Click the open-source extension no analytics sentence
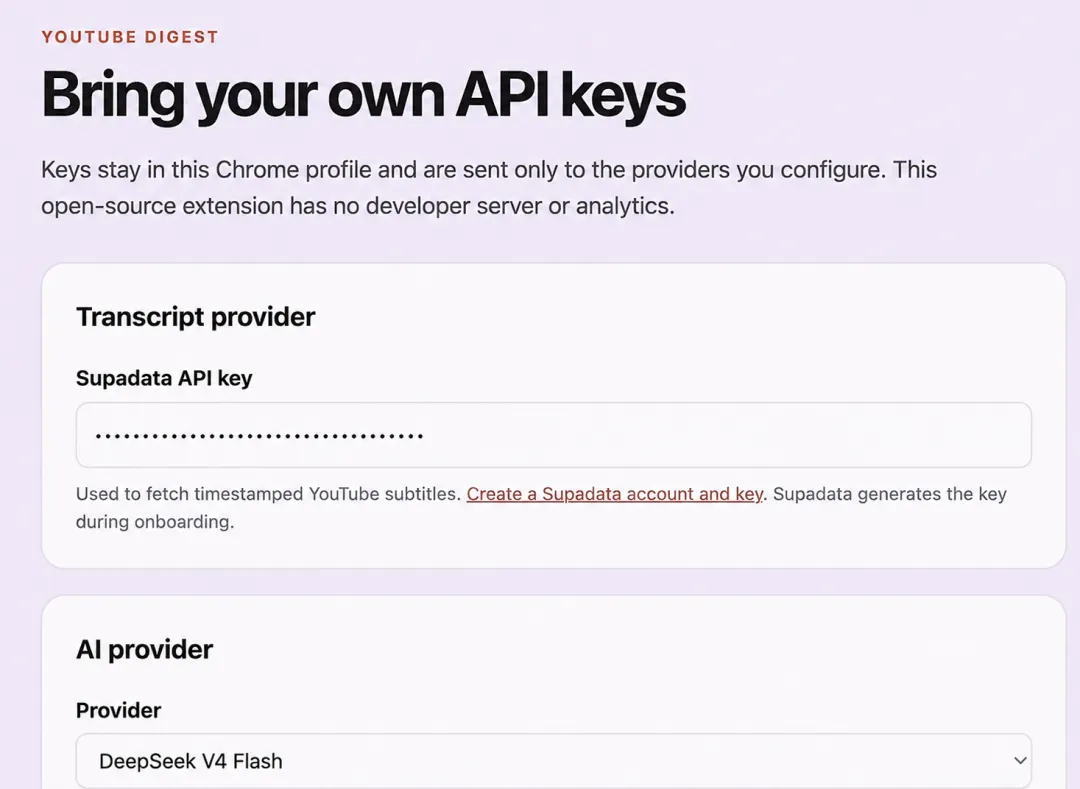Viewport: 1080px width, 789px height. point(358,206)
